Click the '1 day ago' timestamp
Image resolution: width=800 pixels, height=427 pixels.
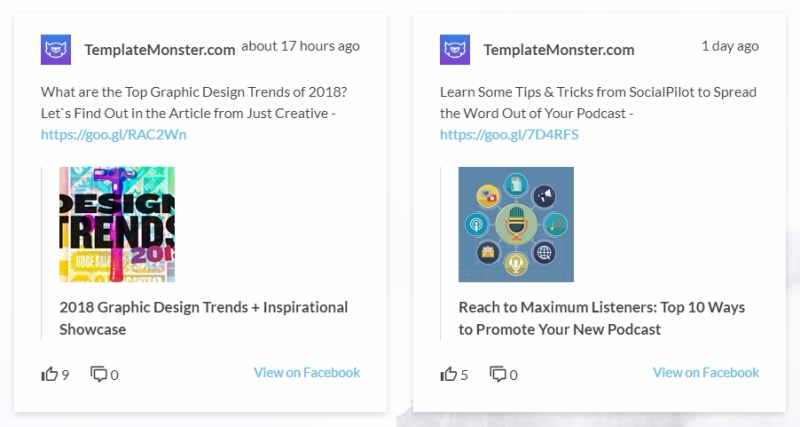click(730, 46)
